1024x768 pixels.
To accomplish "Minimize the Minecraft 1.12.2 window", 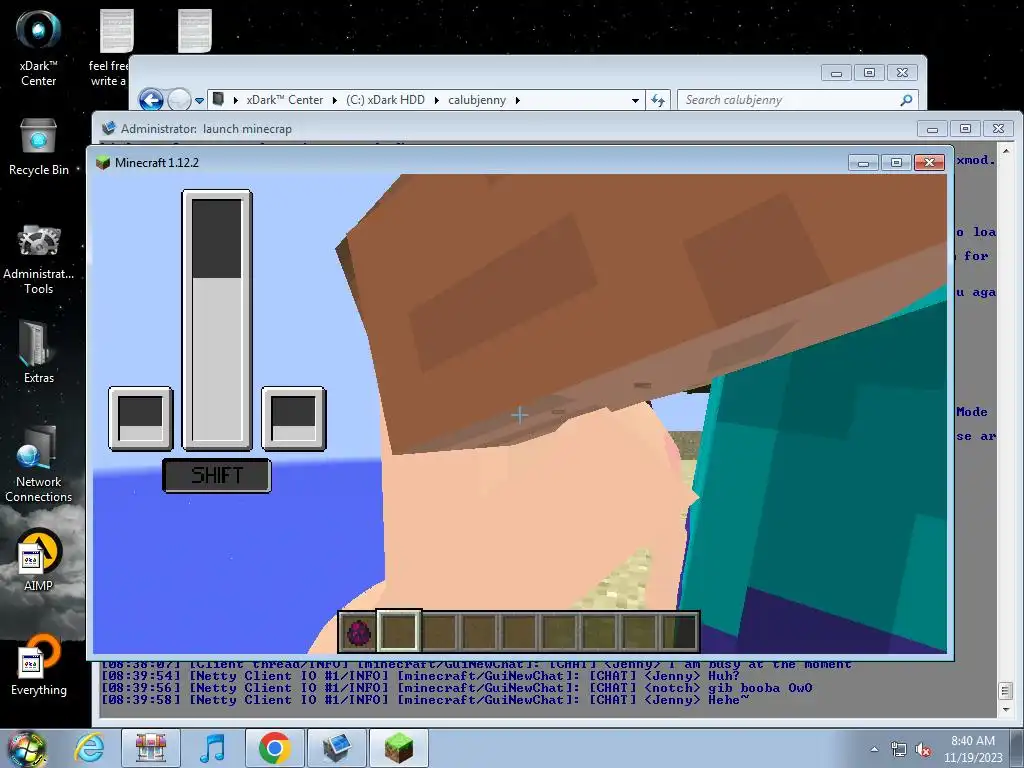I will tap(863, 163).
